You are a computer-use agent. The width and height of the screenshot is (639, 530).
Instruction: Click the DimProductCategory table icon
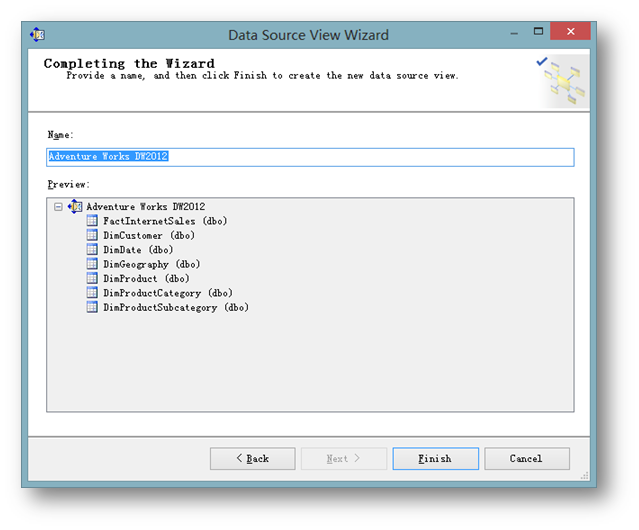coord(93,293)
